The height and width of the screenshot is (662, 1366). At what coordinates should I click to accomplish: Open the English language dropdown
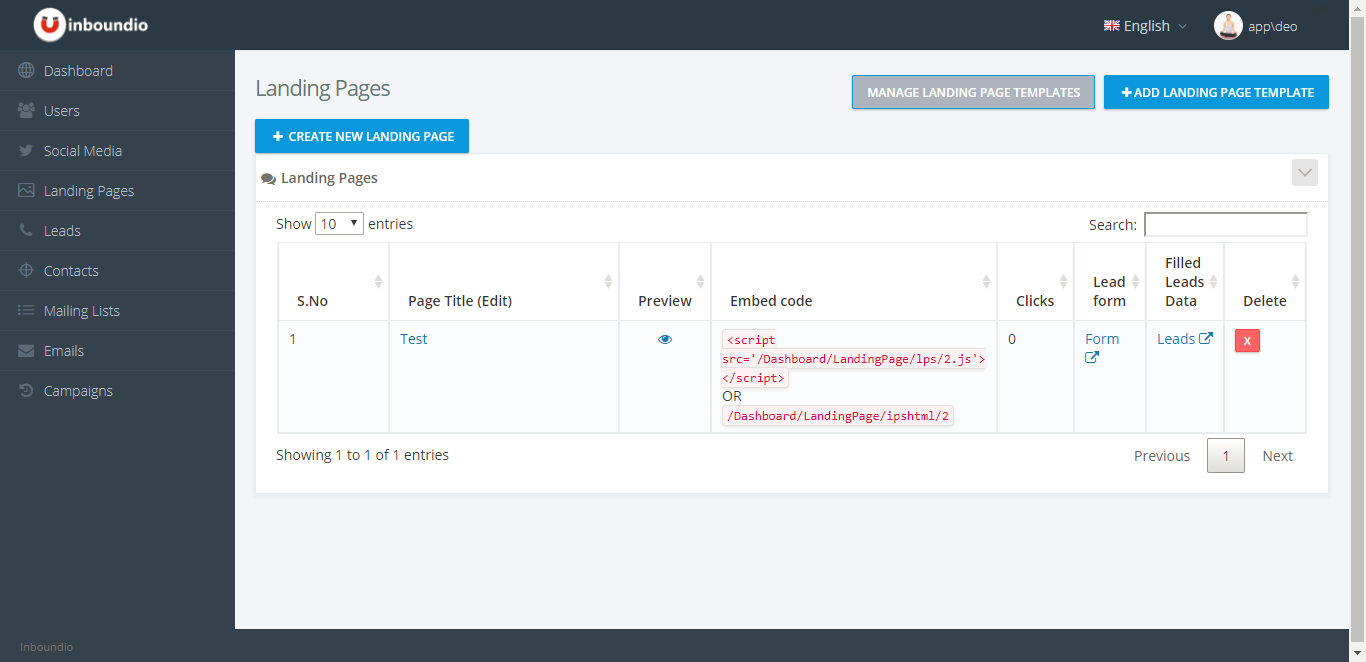(1145, 26)
